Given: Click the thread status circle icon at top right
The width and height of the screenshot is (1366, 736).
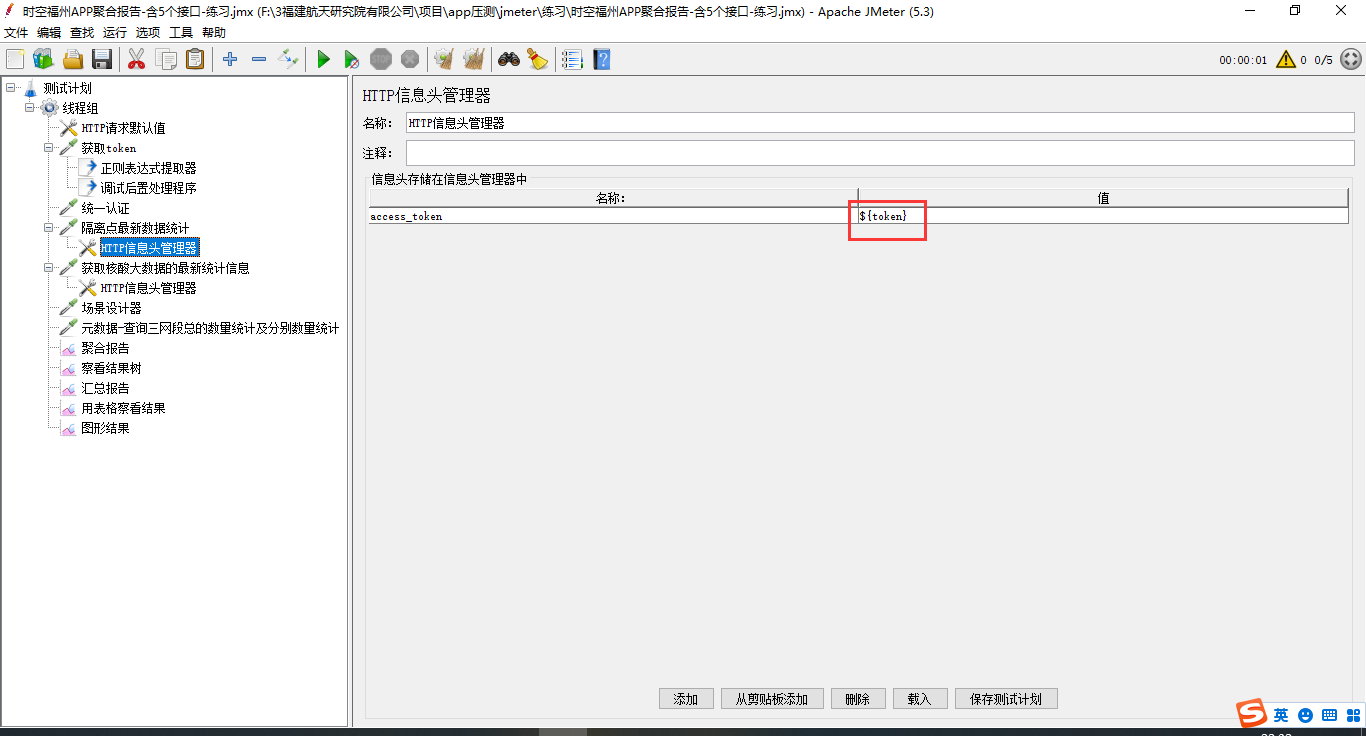Looking at the screenshot, I should (1350, 60).
